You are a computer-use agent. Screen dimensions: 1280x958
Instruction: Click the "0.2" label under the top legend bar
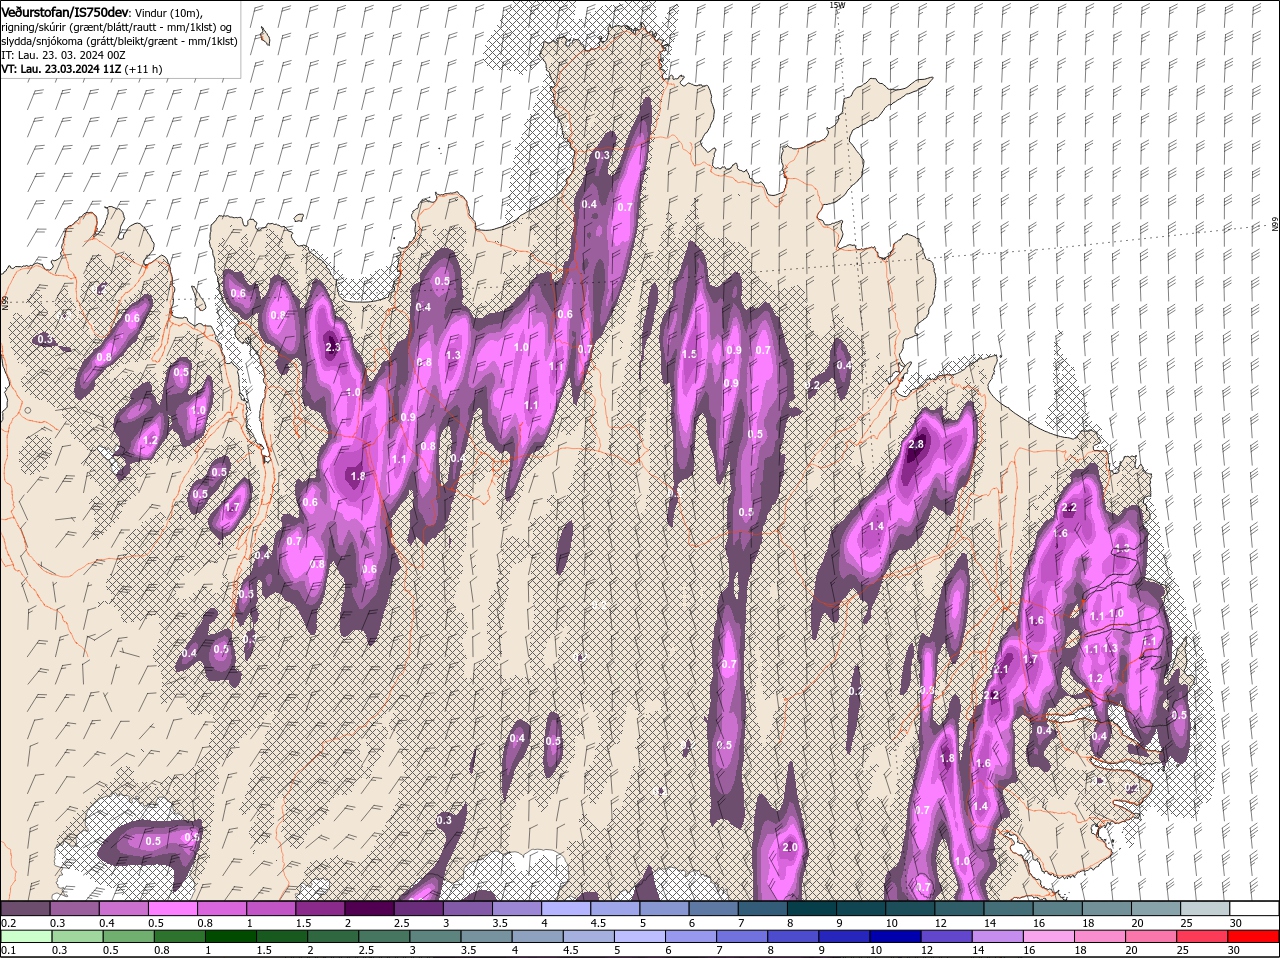(x=9, y=922)
